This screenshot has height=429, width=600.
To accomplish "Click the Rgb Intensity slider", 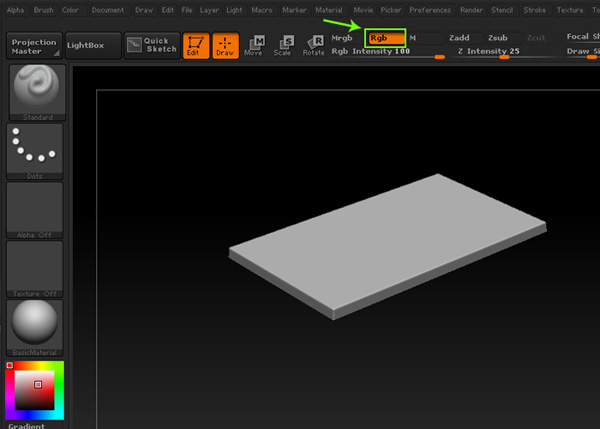I will point(388,52).
